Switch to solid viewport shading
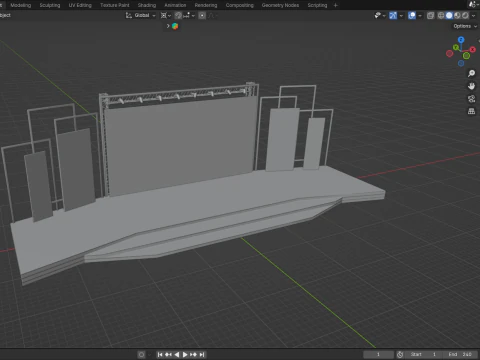This screenshot has width=480, height=360. coord(449,15)
